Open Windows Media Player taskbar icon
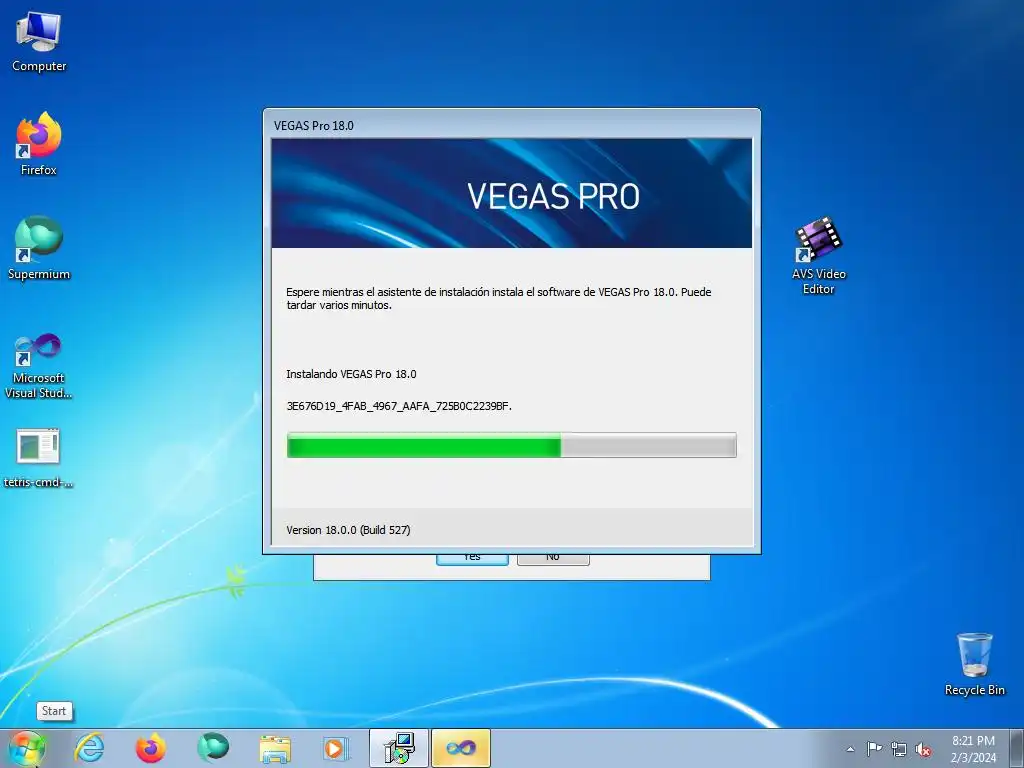 click(x=336, y=748)
